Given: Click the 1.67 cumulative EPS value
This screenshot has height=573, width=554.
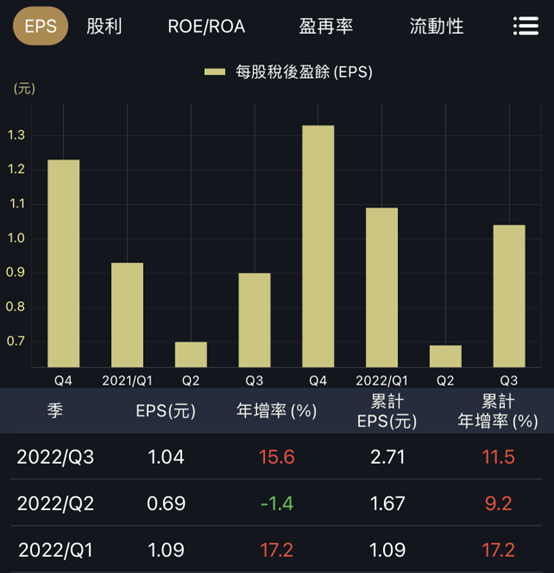Looking at the screenshot, I should 387,503.
